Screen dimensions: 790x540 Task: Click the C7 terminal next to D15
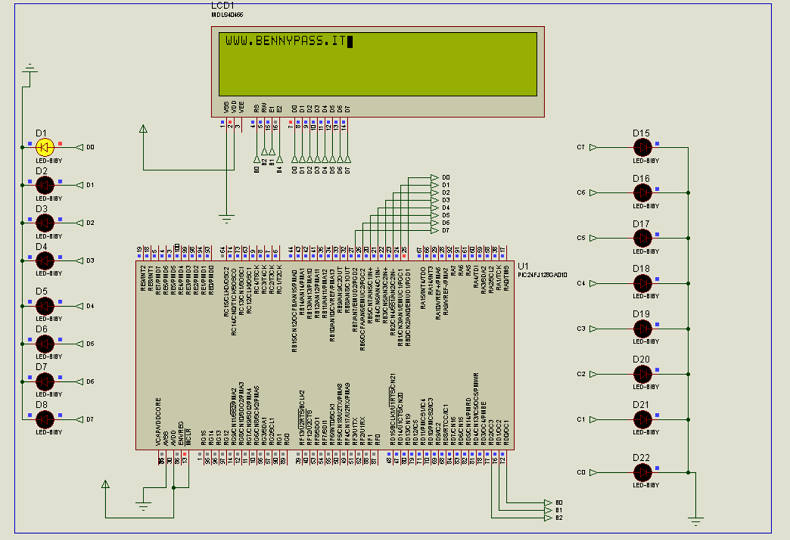coord(596,147)
